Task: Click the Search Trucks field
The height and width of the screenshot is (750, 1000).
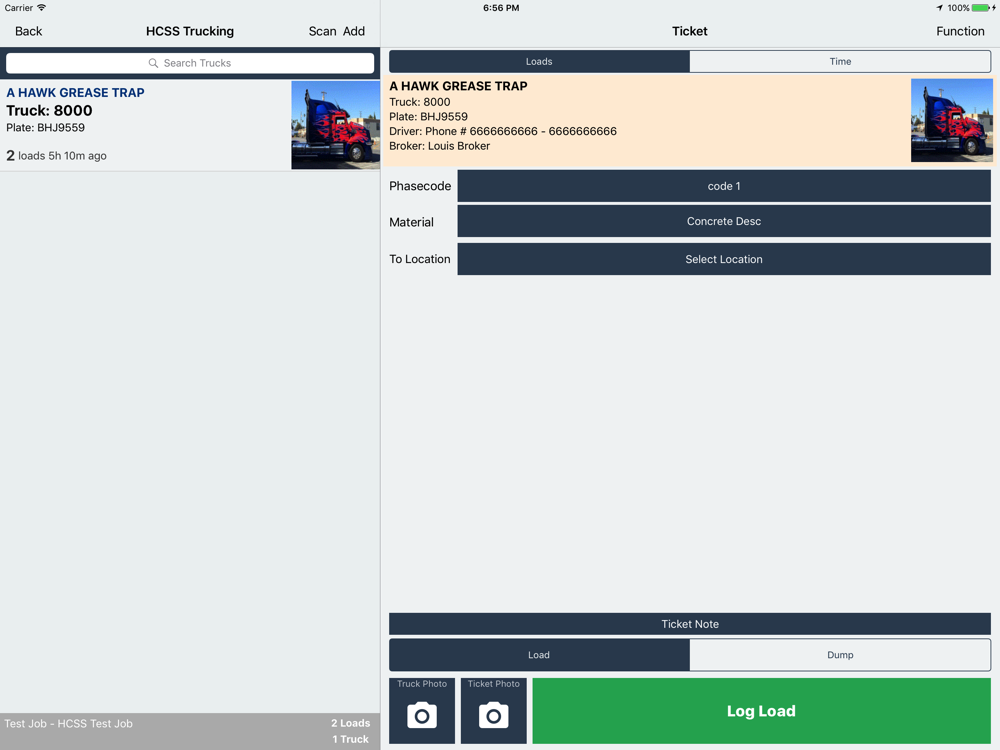Action: 190,63
